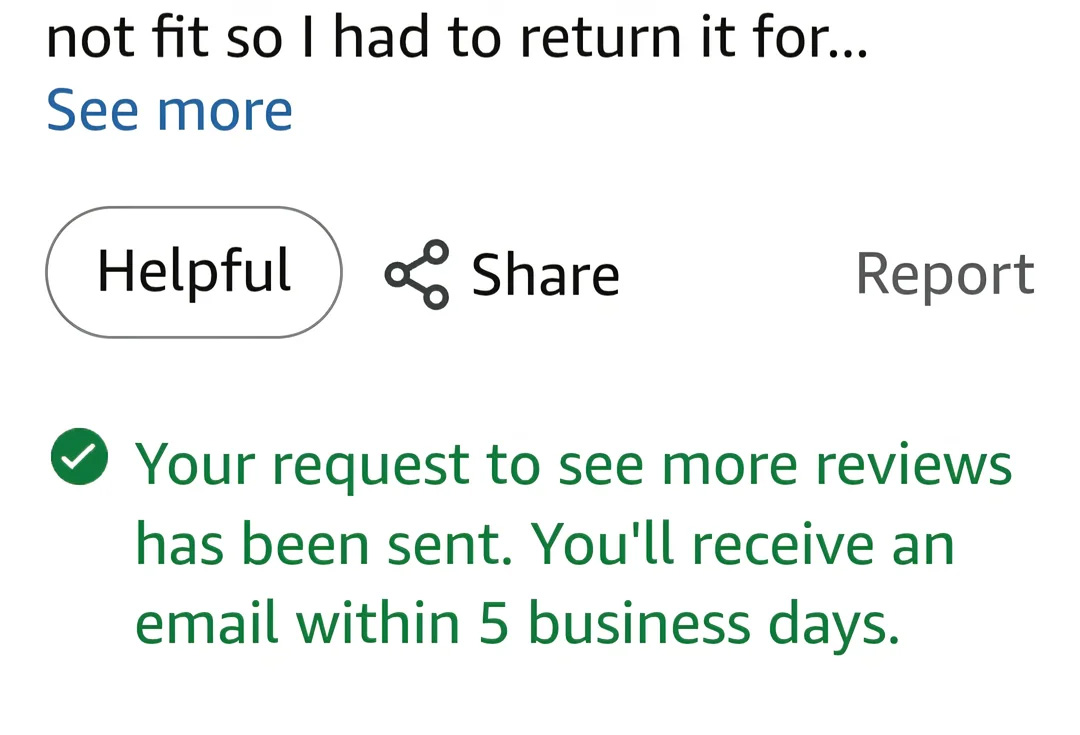
Task: Click the words 'not fit' in the review
Action: point(127,37)
